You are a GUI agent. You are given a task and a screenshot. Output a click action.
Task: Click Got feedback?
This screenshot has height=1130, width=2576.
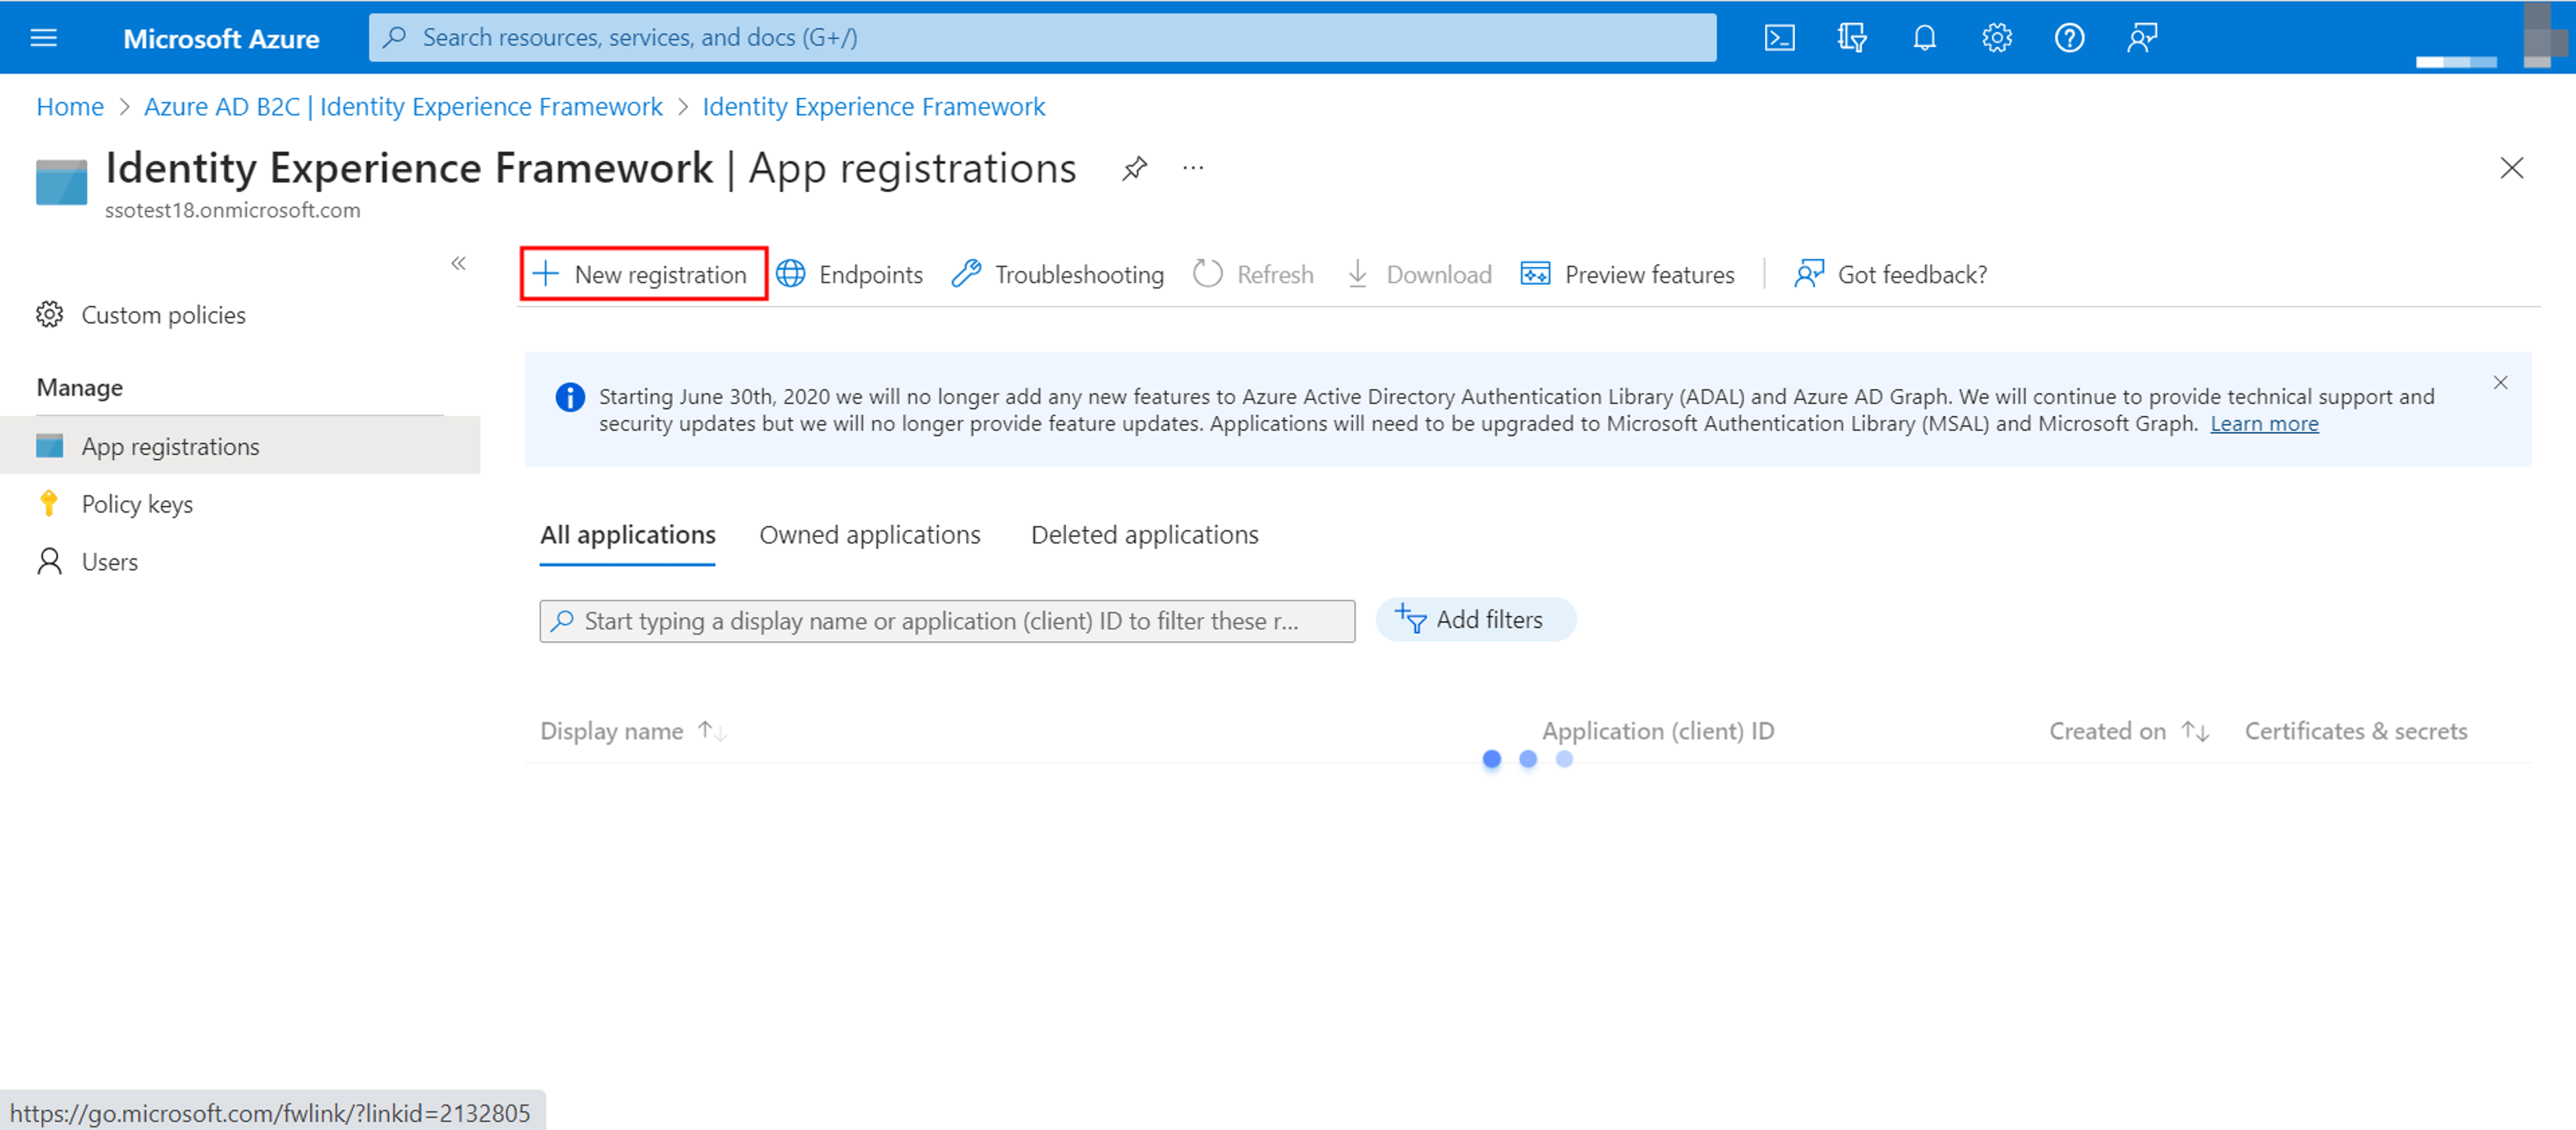[x=1890, y=274]
